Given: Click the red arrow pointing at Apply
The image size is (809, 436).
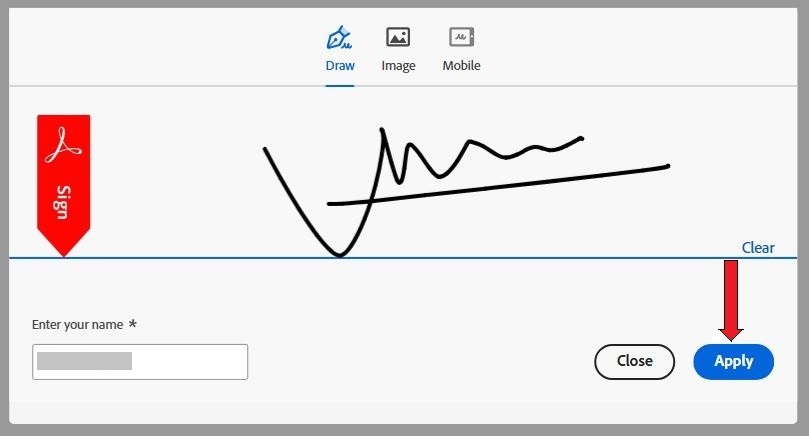Looking at the screenshot, I should [x=731, y=298].
